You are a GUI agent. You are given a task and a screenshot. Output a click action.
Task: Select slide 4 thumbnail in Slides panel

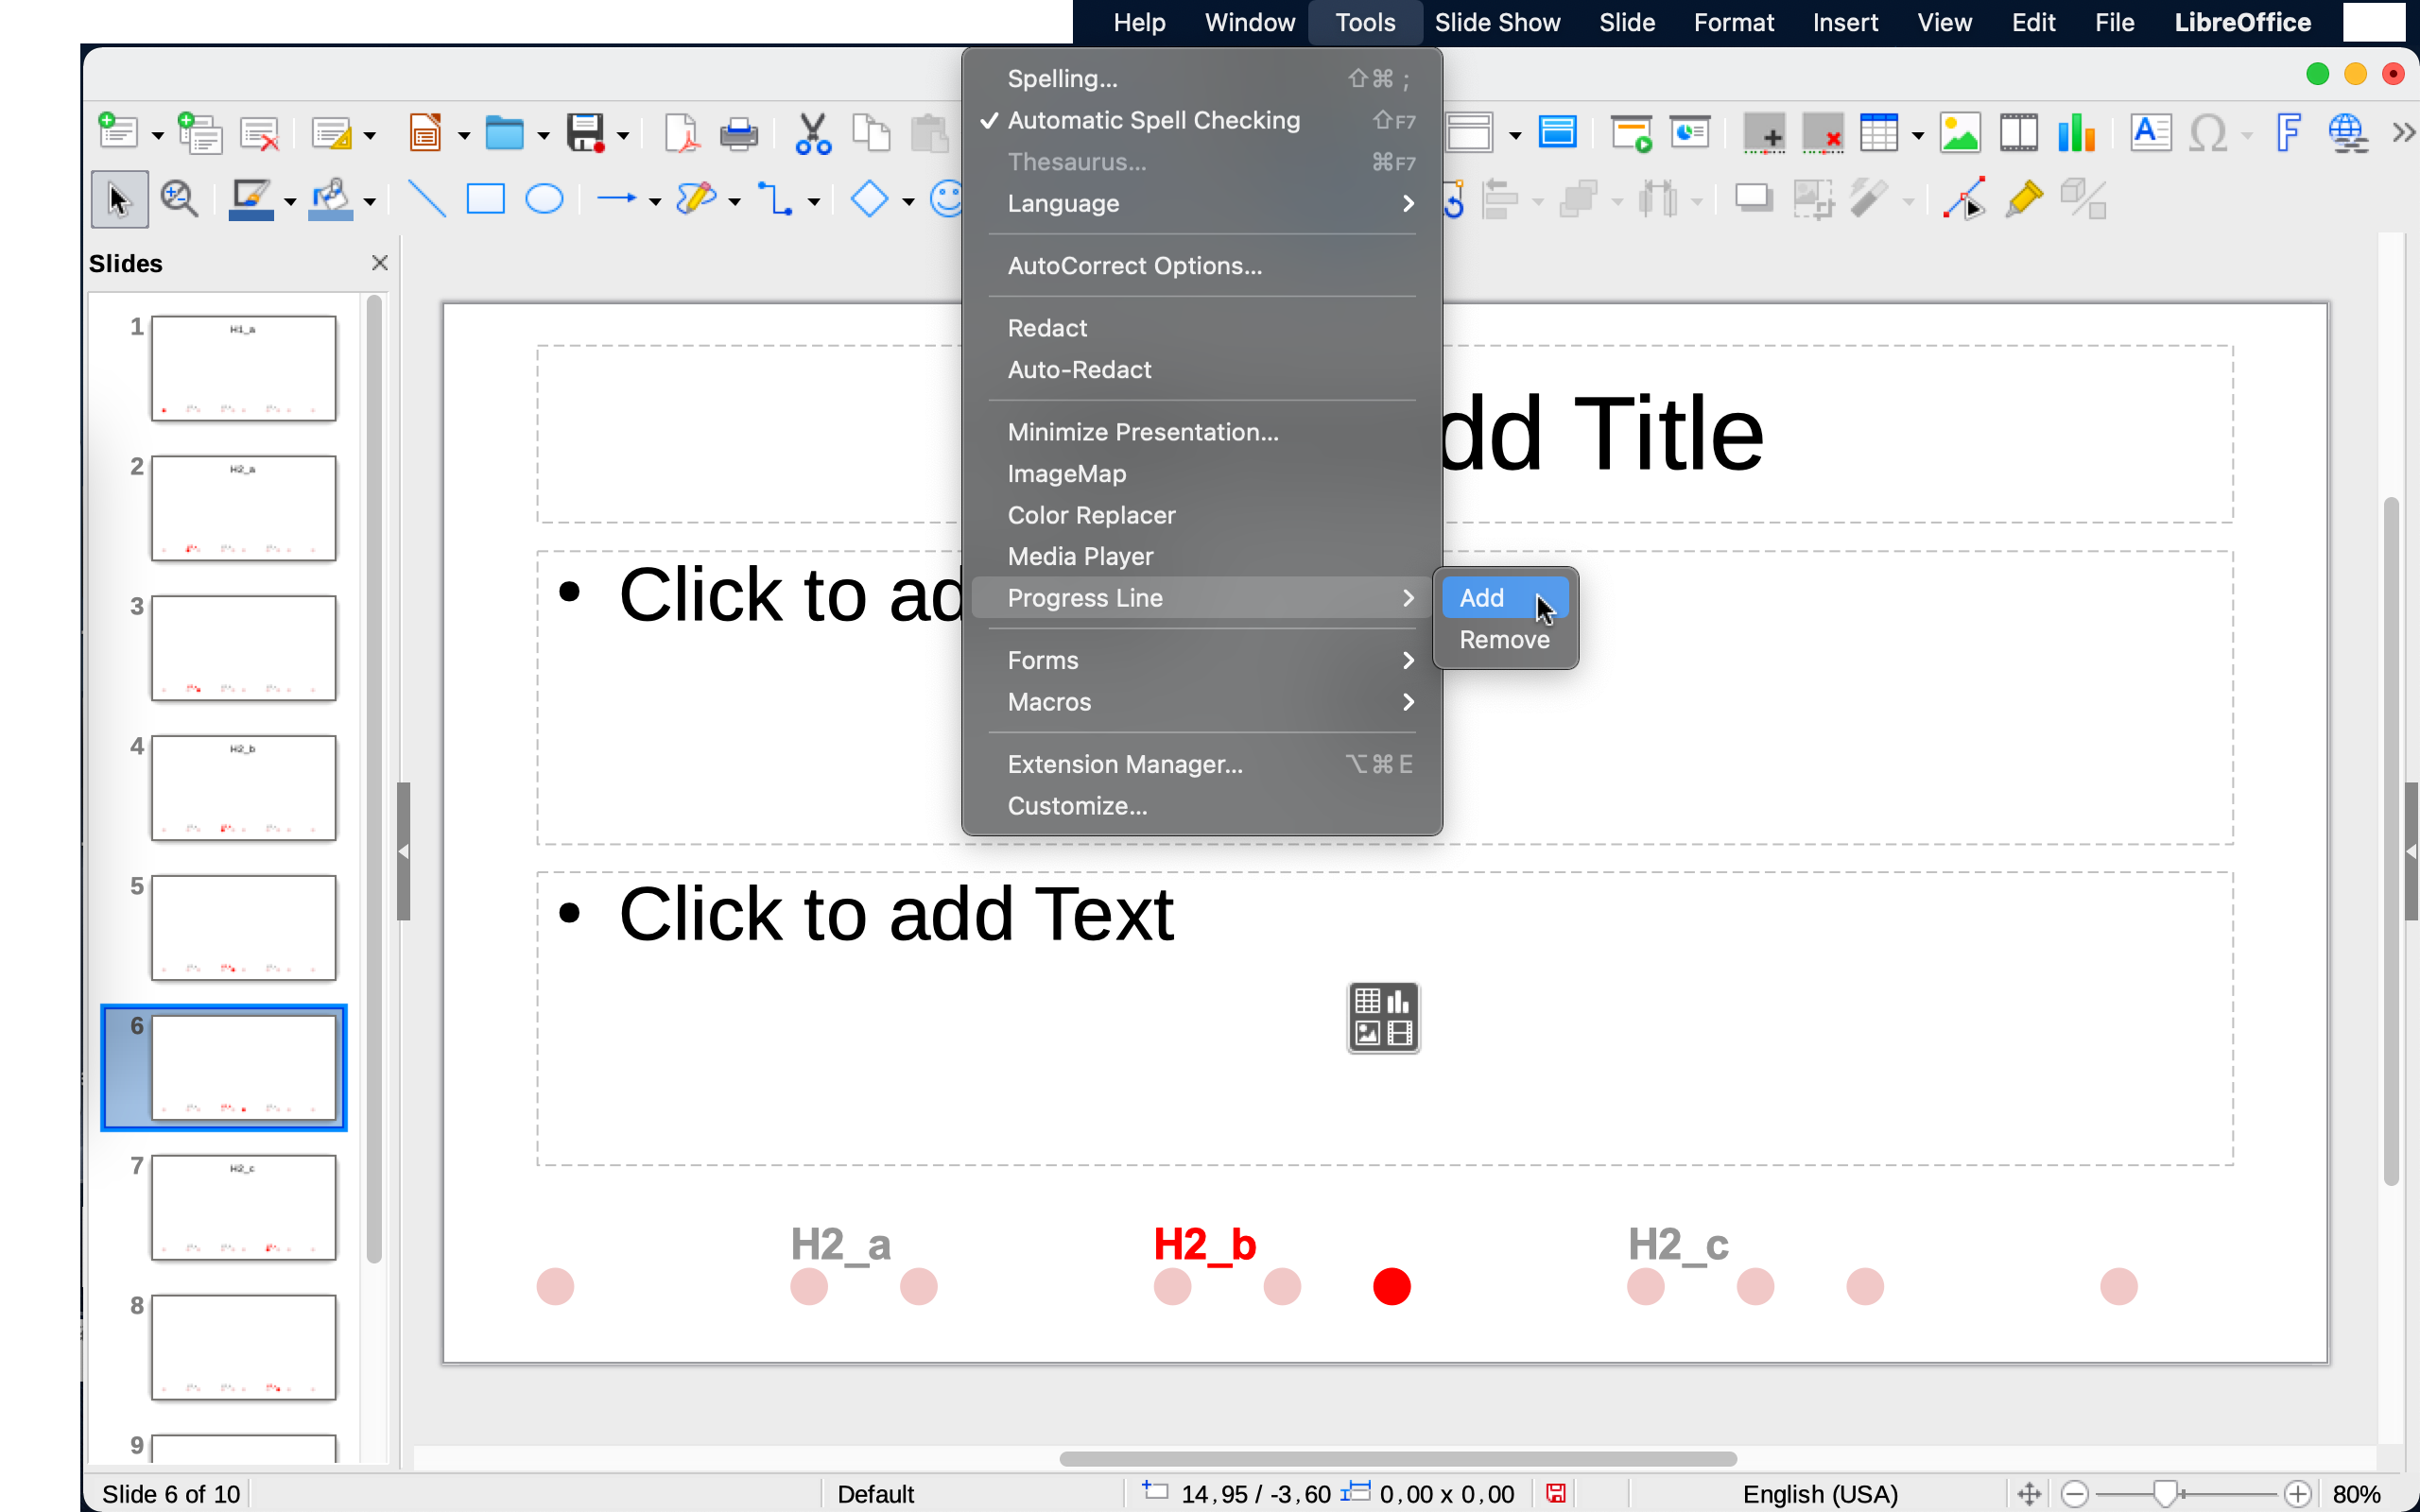(x=243, y=788)
